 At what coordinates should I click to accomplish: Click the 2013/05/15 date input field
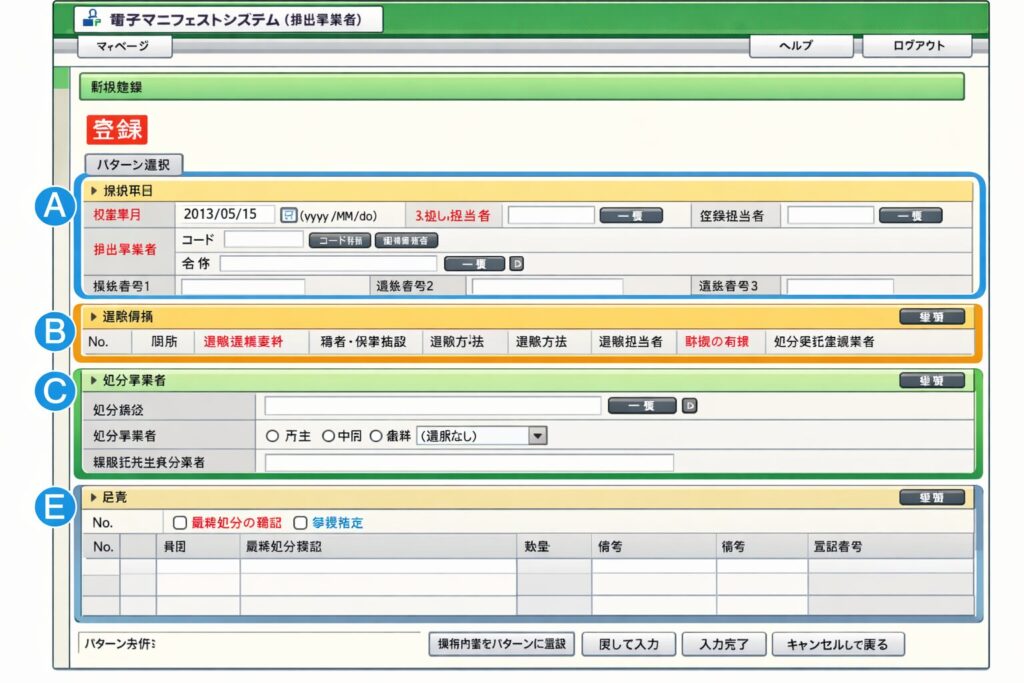pyautogui.click(x=225, y=215)
